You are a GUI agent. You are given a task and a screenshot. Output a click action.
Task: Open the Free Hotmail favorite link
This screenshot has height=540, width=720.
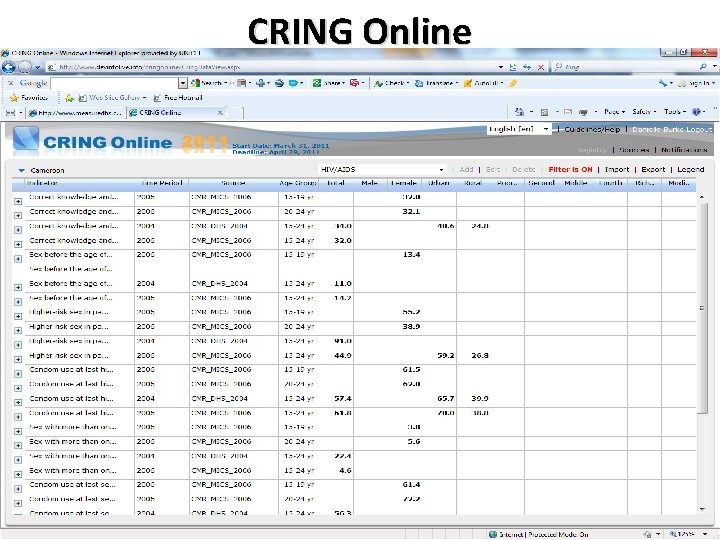pyautogui.click(x=178, y=98)
